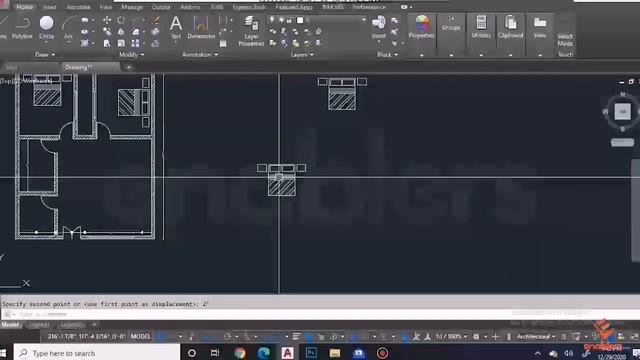The image size is (640, 360).
Task: Switch to the Output ribbon tab
Action: [161, 7]
